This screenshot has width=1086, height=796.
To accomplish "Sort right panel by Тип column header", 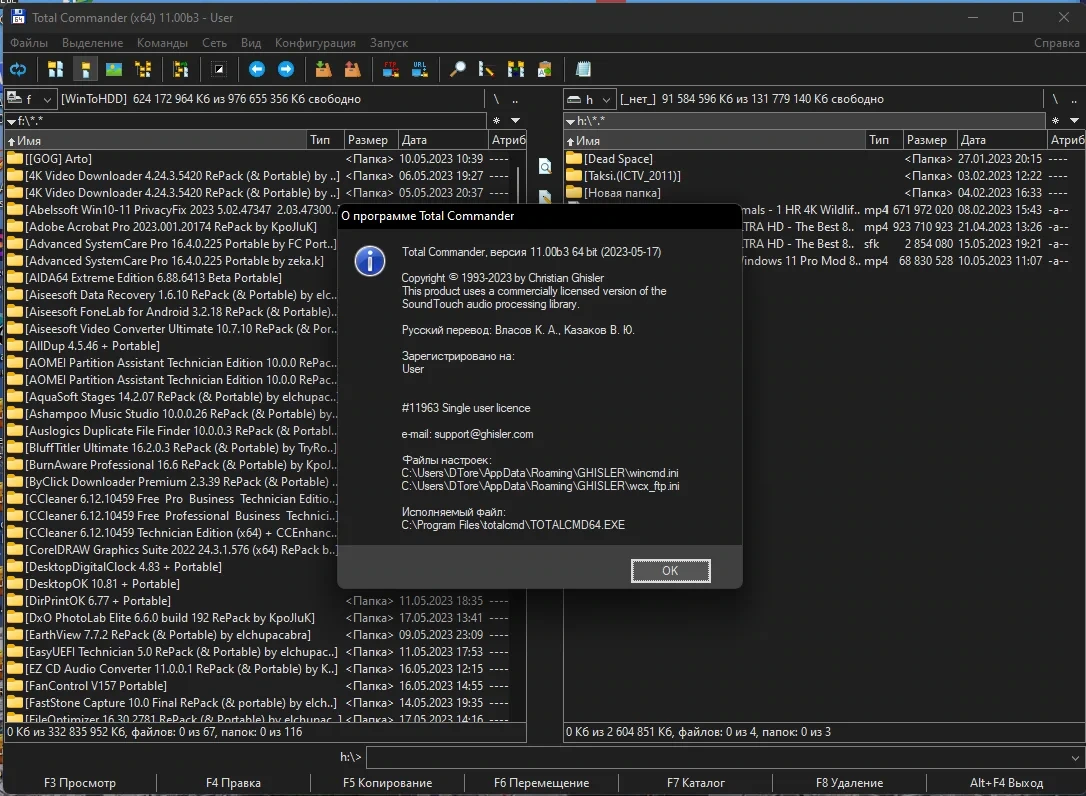I will tap(884, 140).
